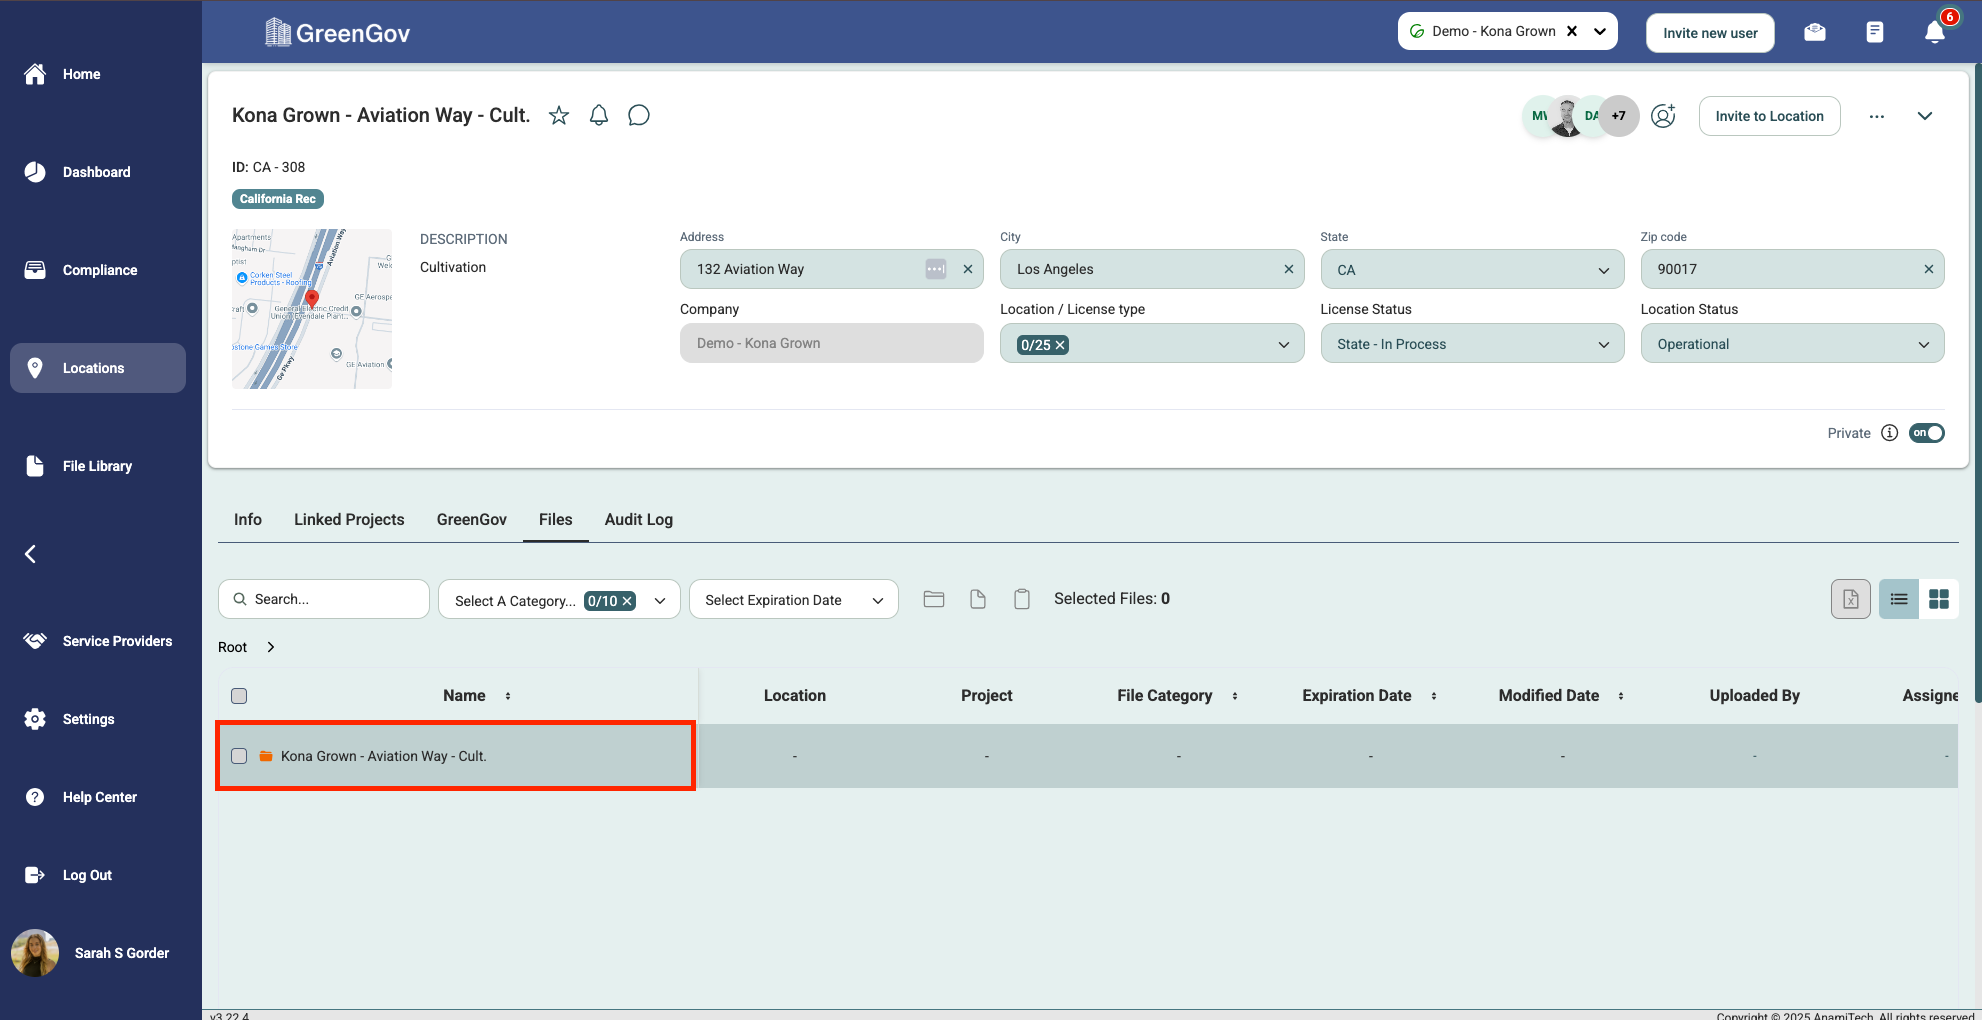Toggle the Private switch off
1982x1020 pixels.
point(1926,433)
